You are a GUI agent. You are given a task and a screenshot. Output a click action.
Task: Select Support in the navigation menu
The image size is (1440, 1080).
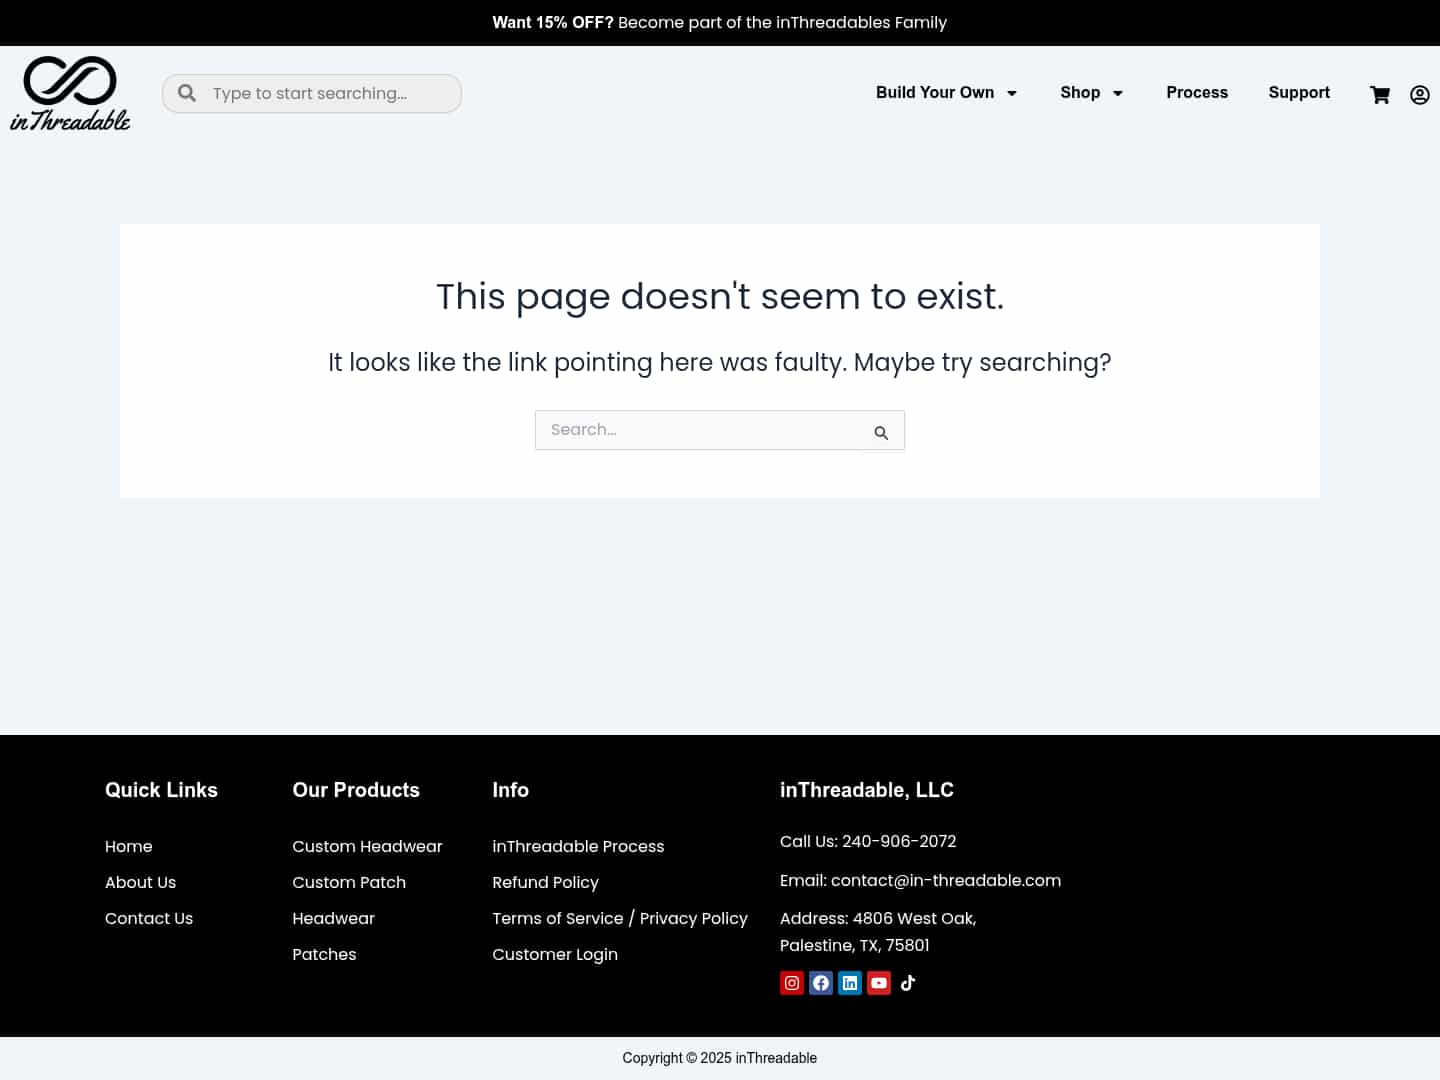1299,93
